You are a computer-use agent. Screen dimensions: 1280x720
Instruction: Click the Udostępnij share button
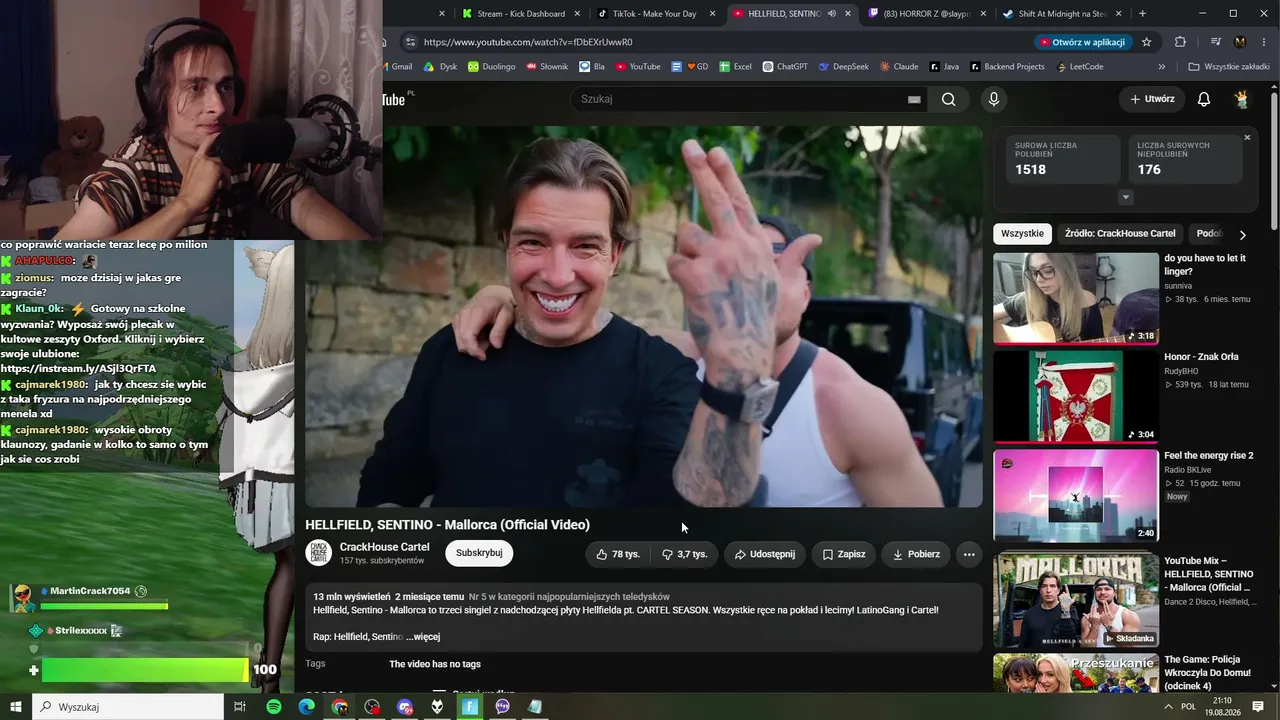764,554
